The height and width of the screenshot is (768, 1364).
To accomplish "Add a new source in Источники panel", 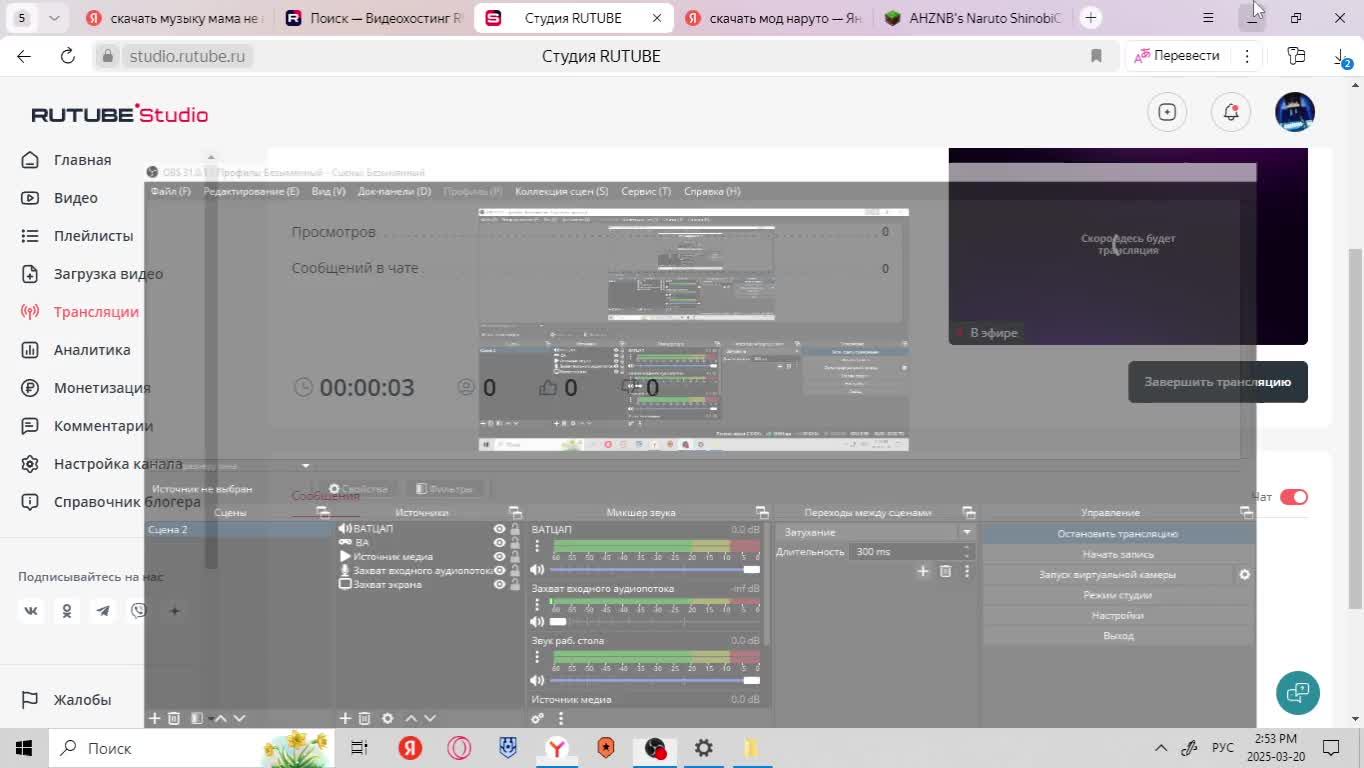I will [345, 718].
